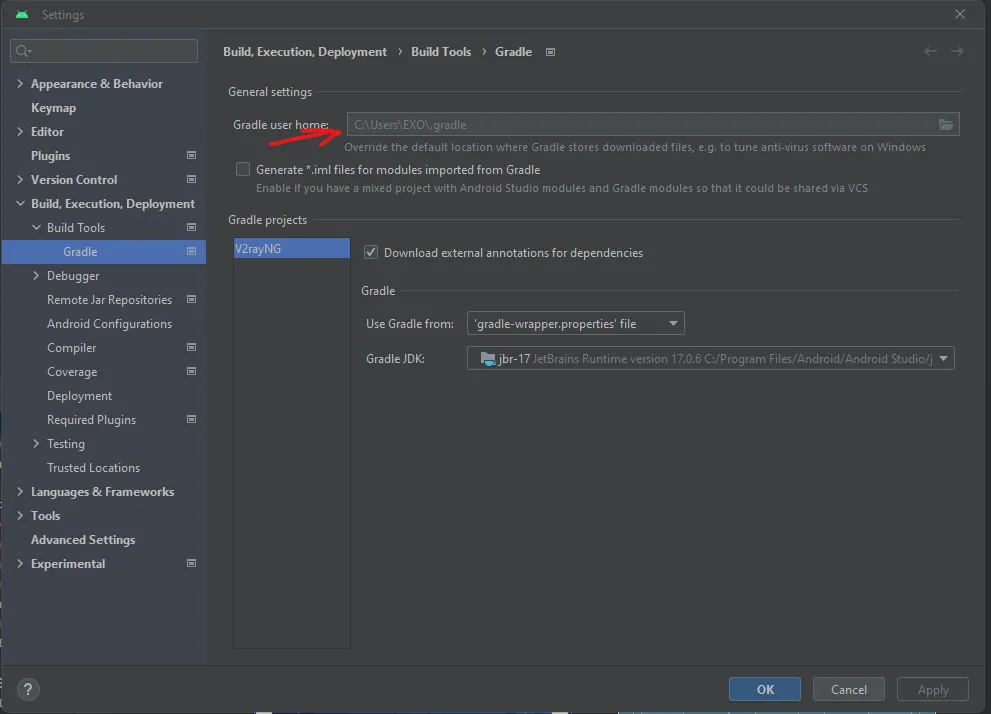Open Advanced Settings page
This screenshot has width=991, height=714.
coord(83,540)
